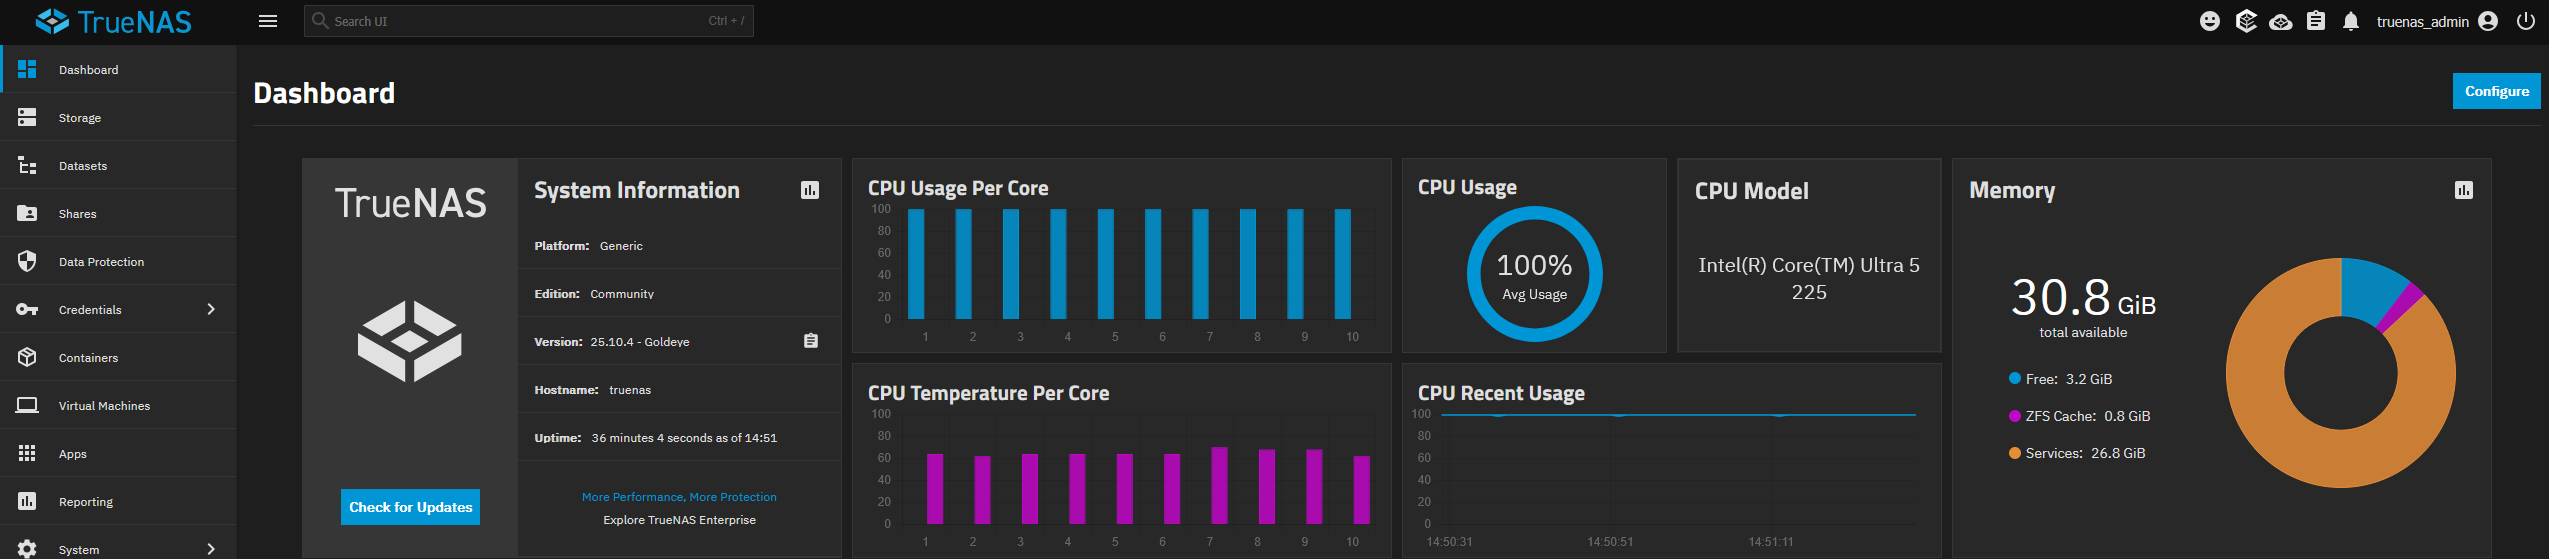Copy version info clipboard icon
2549x559 pixels.
pos(811,341)
